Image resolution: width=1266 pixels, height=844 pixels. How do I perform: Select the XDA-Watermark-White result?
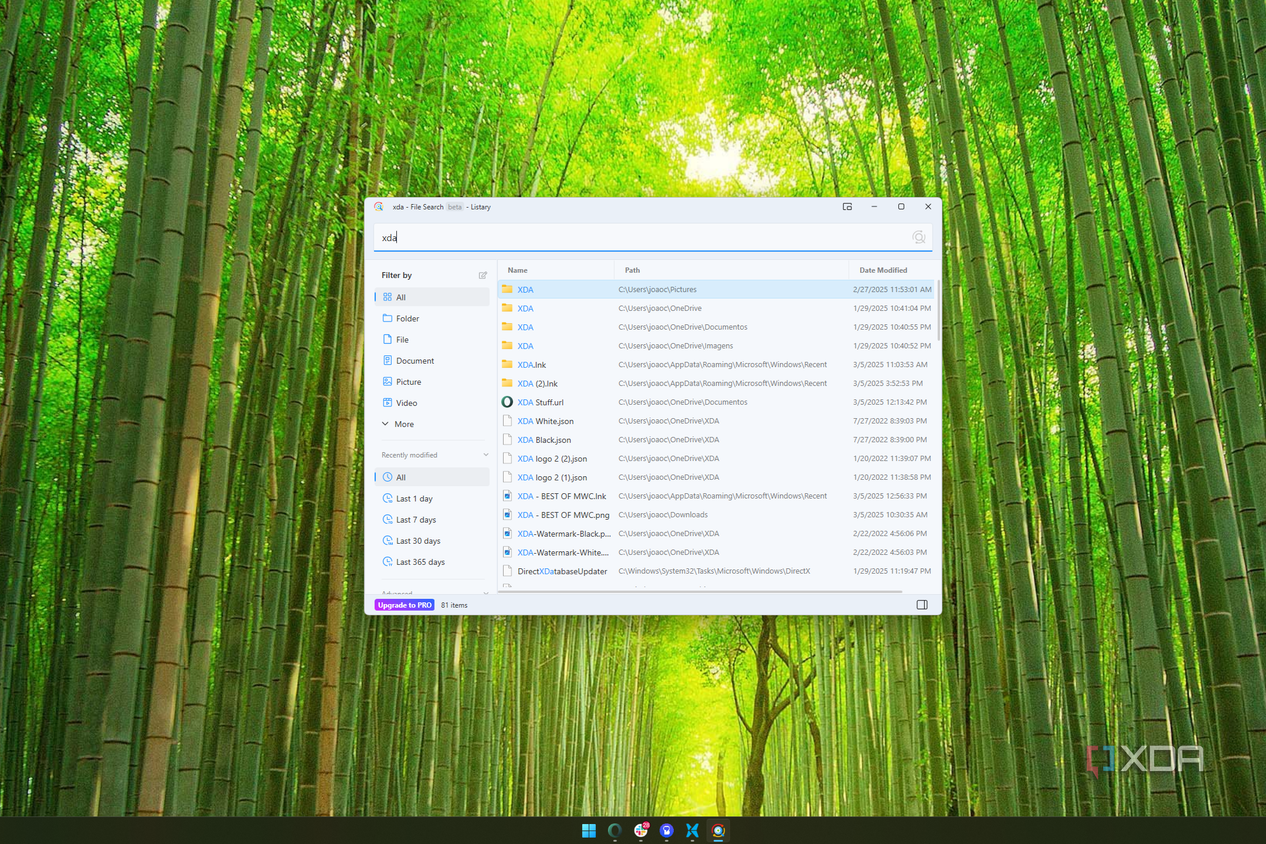pos(716,552)
